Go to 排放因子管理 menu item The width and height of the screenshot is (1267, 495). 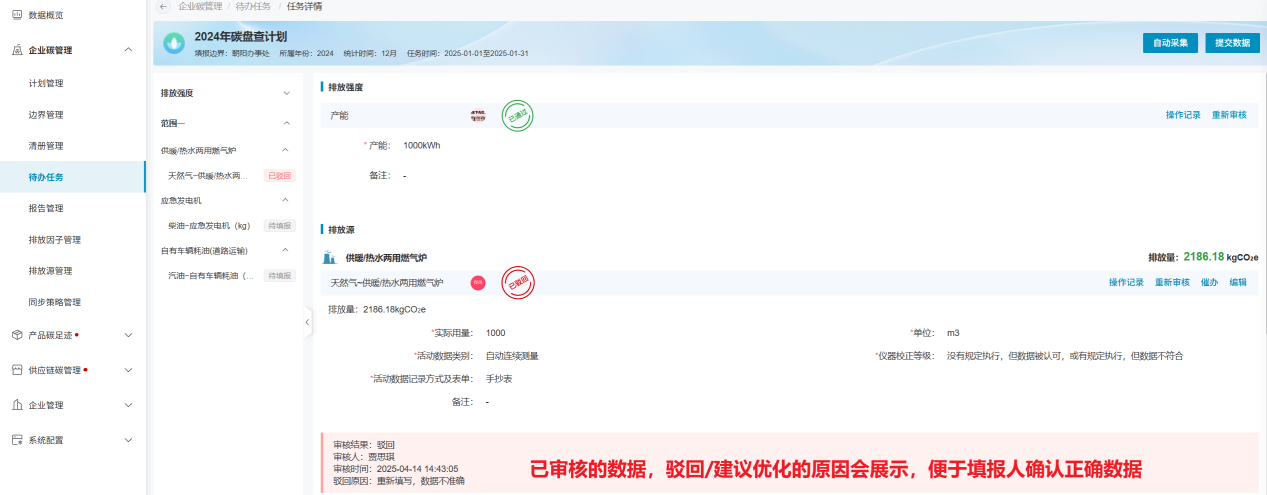pos(55,240)
